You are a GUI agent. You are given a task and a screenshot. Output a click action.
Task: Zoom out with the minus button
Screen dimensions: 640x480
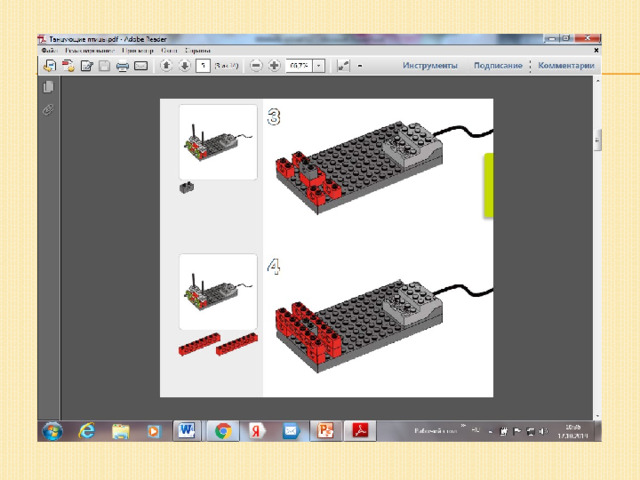(256, 65)
